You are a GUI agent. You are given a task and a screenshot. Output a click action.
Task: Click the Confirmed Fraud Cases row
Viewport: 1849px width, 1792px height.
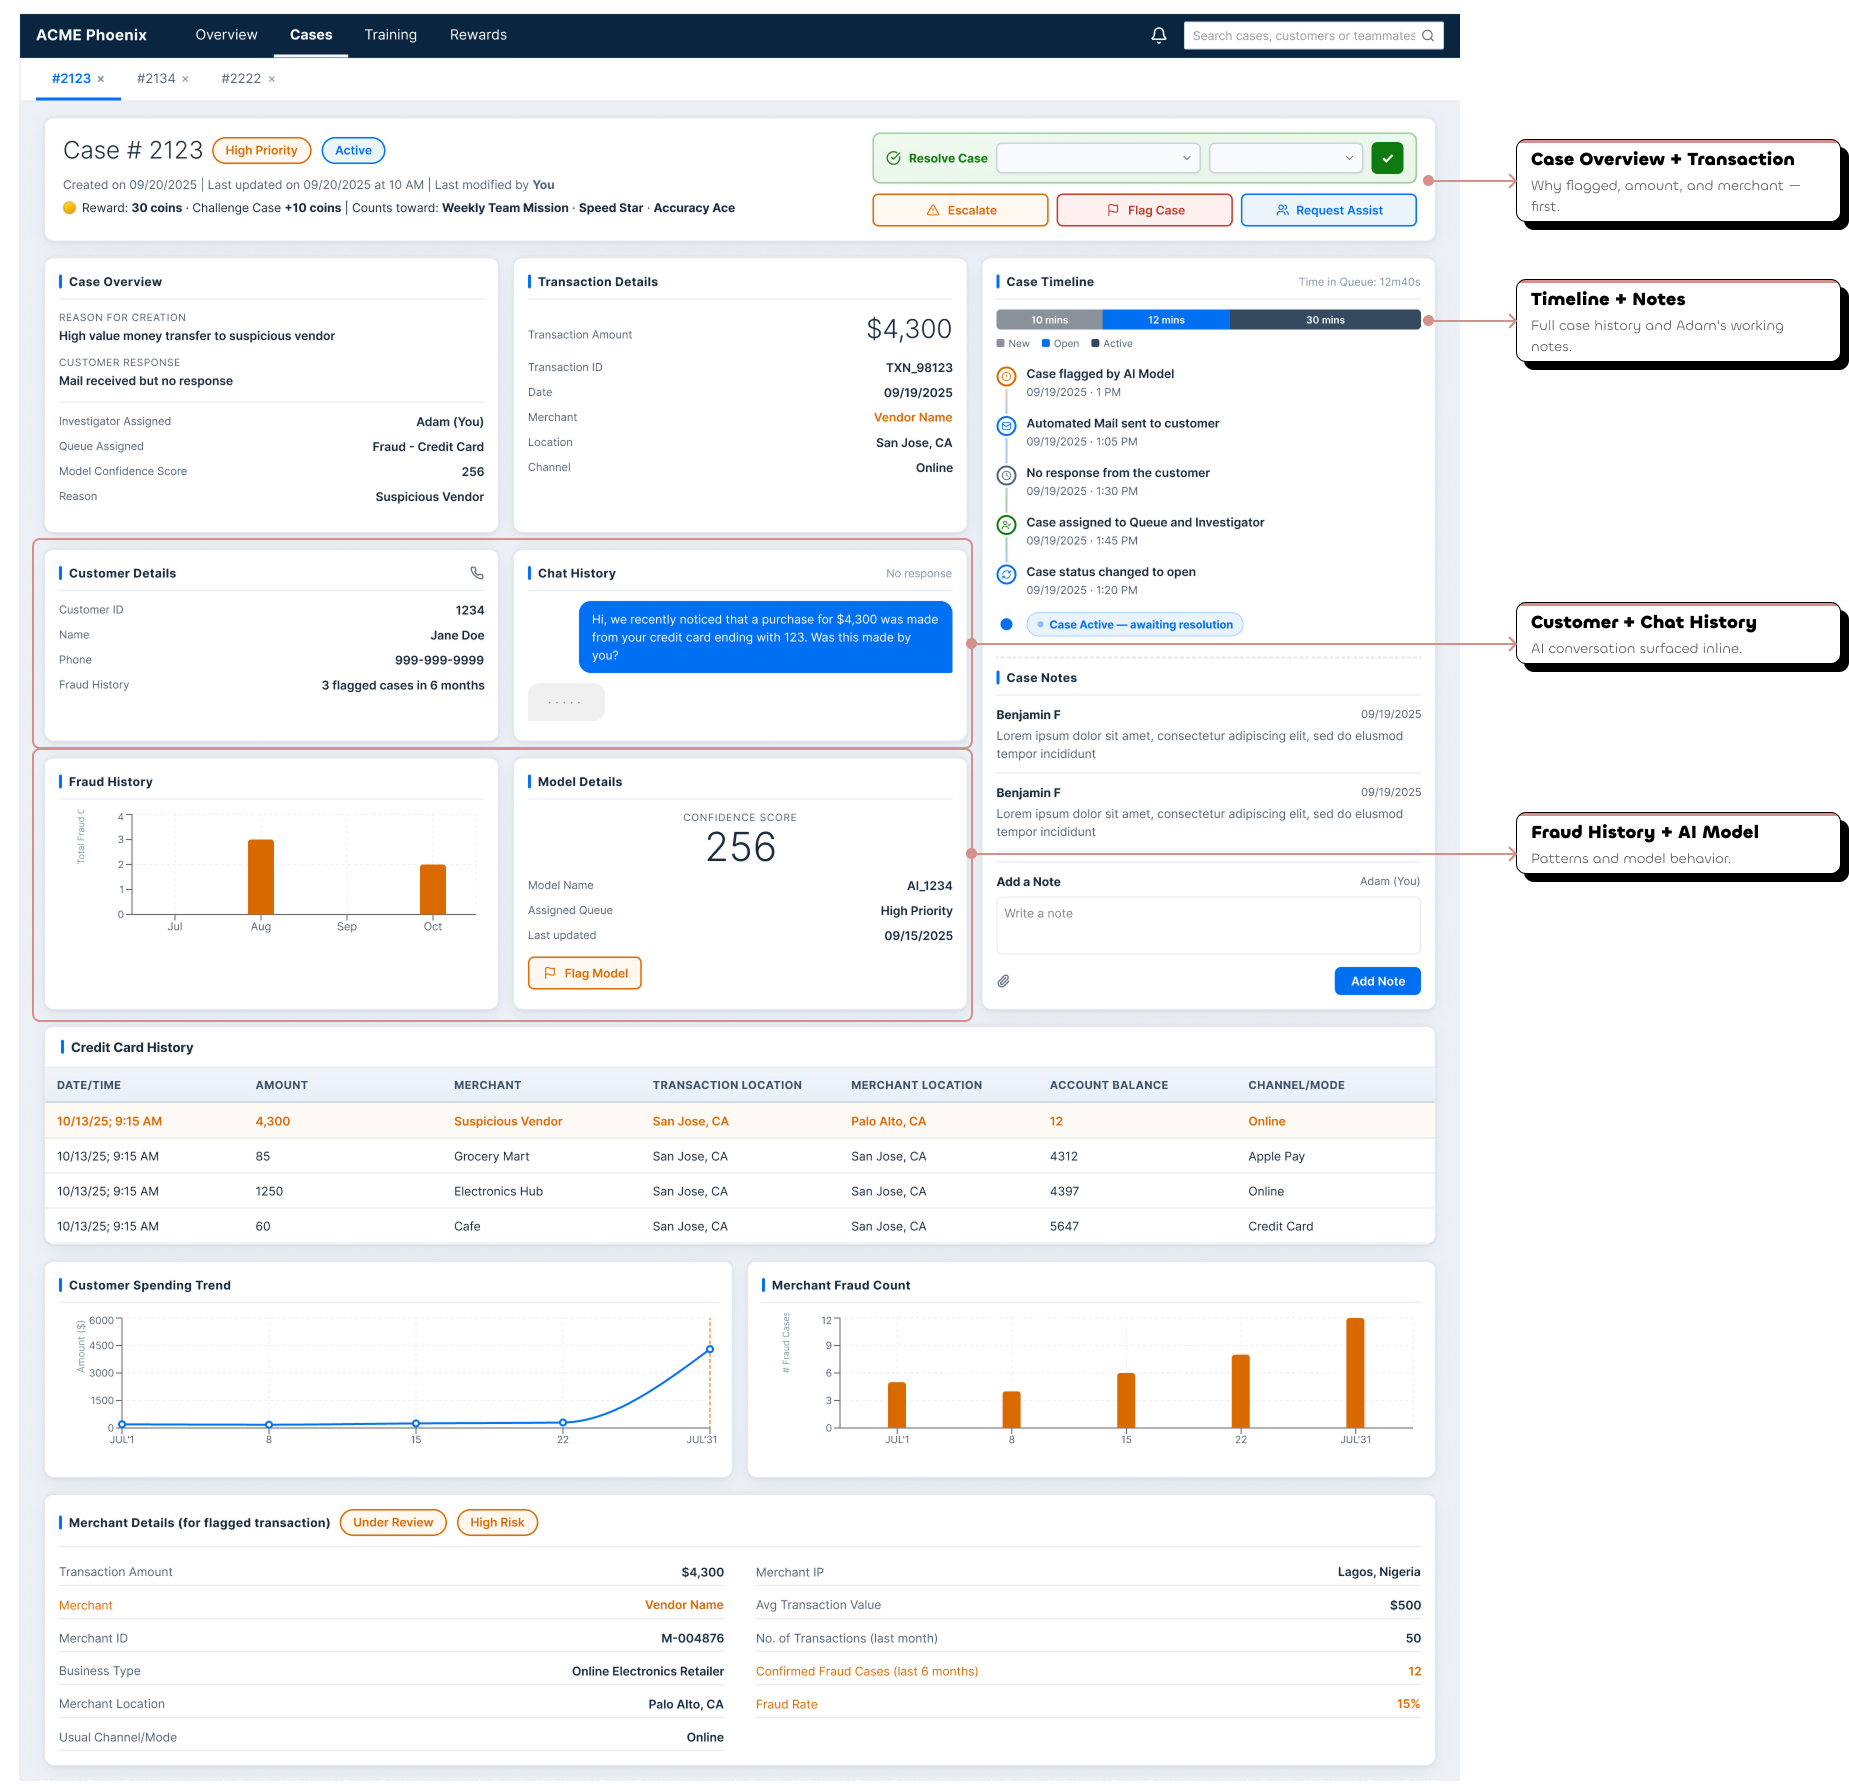[1088, 1671]
